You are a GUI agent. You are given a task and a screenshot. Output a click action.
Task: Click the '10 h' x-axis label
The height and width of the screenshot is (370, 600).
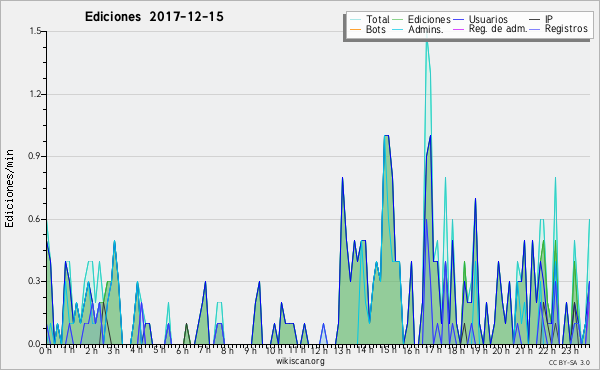point(274,351)
